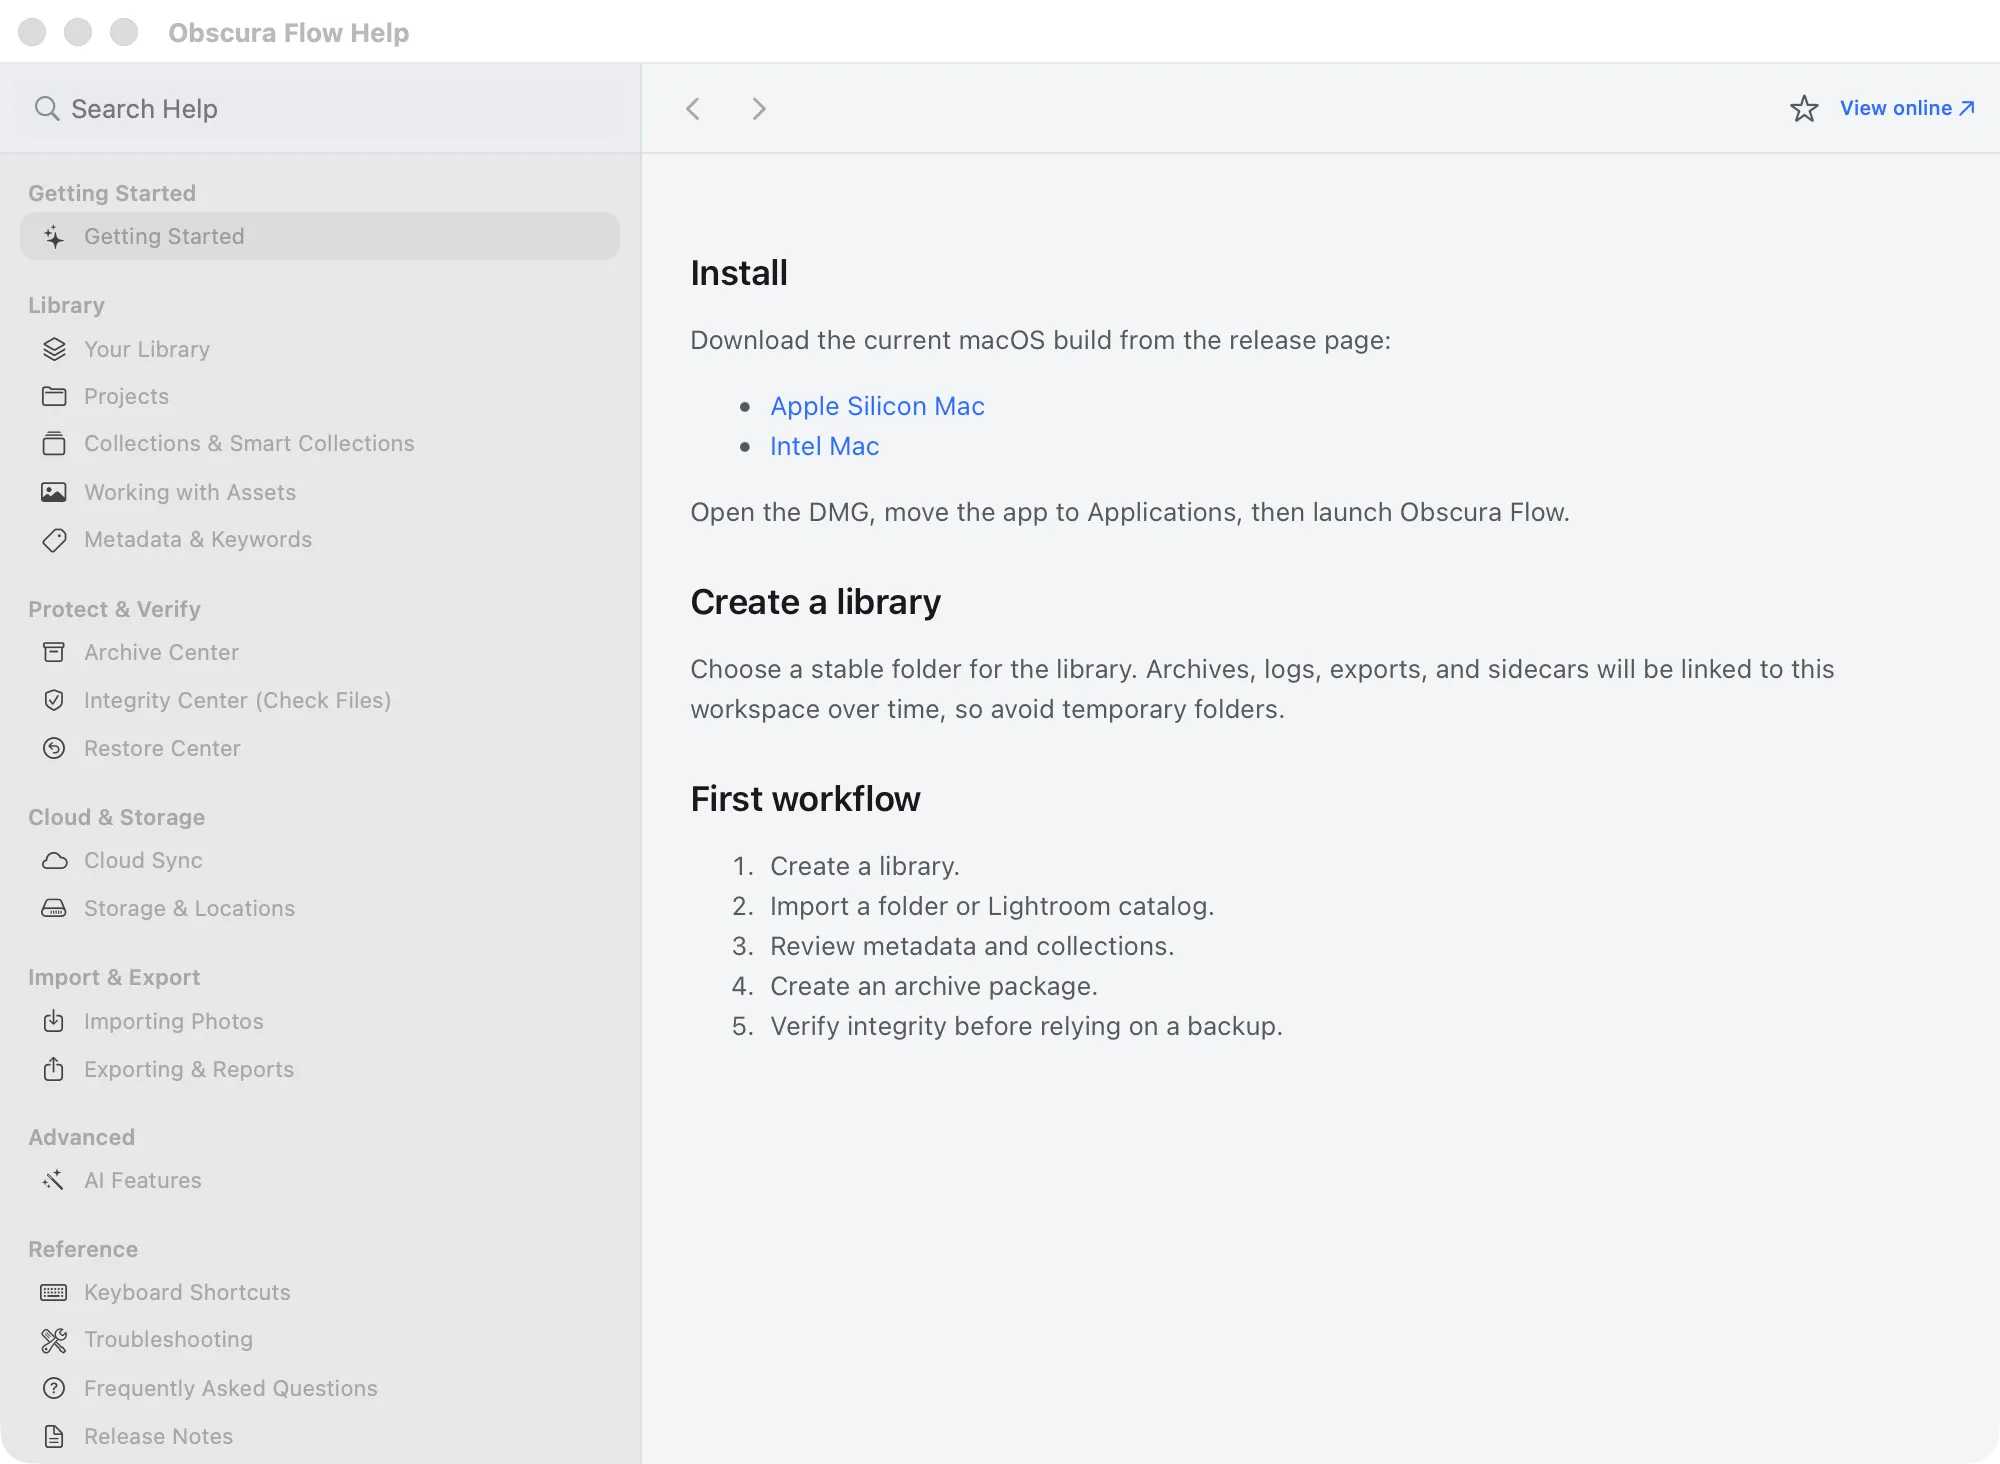Click the photo icon for Working with Assets
This screenshot has width=2000, height=1464.
click(54, 492)
